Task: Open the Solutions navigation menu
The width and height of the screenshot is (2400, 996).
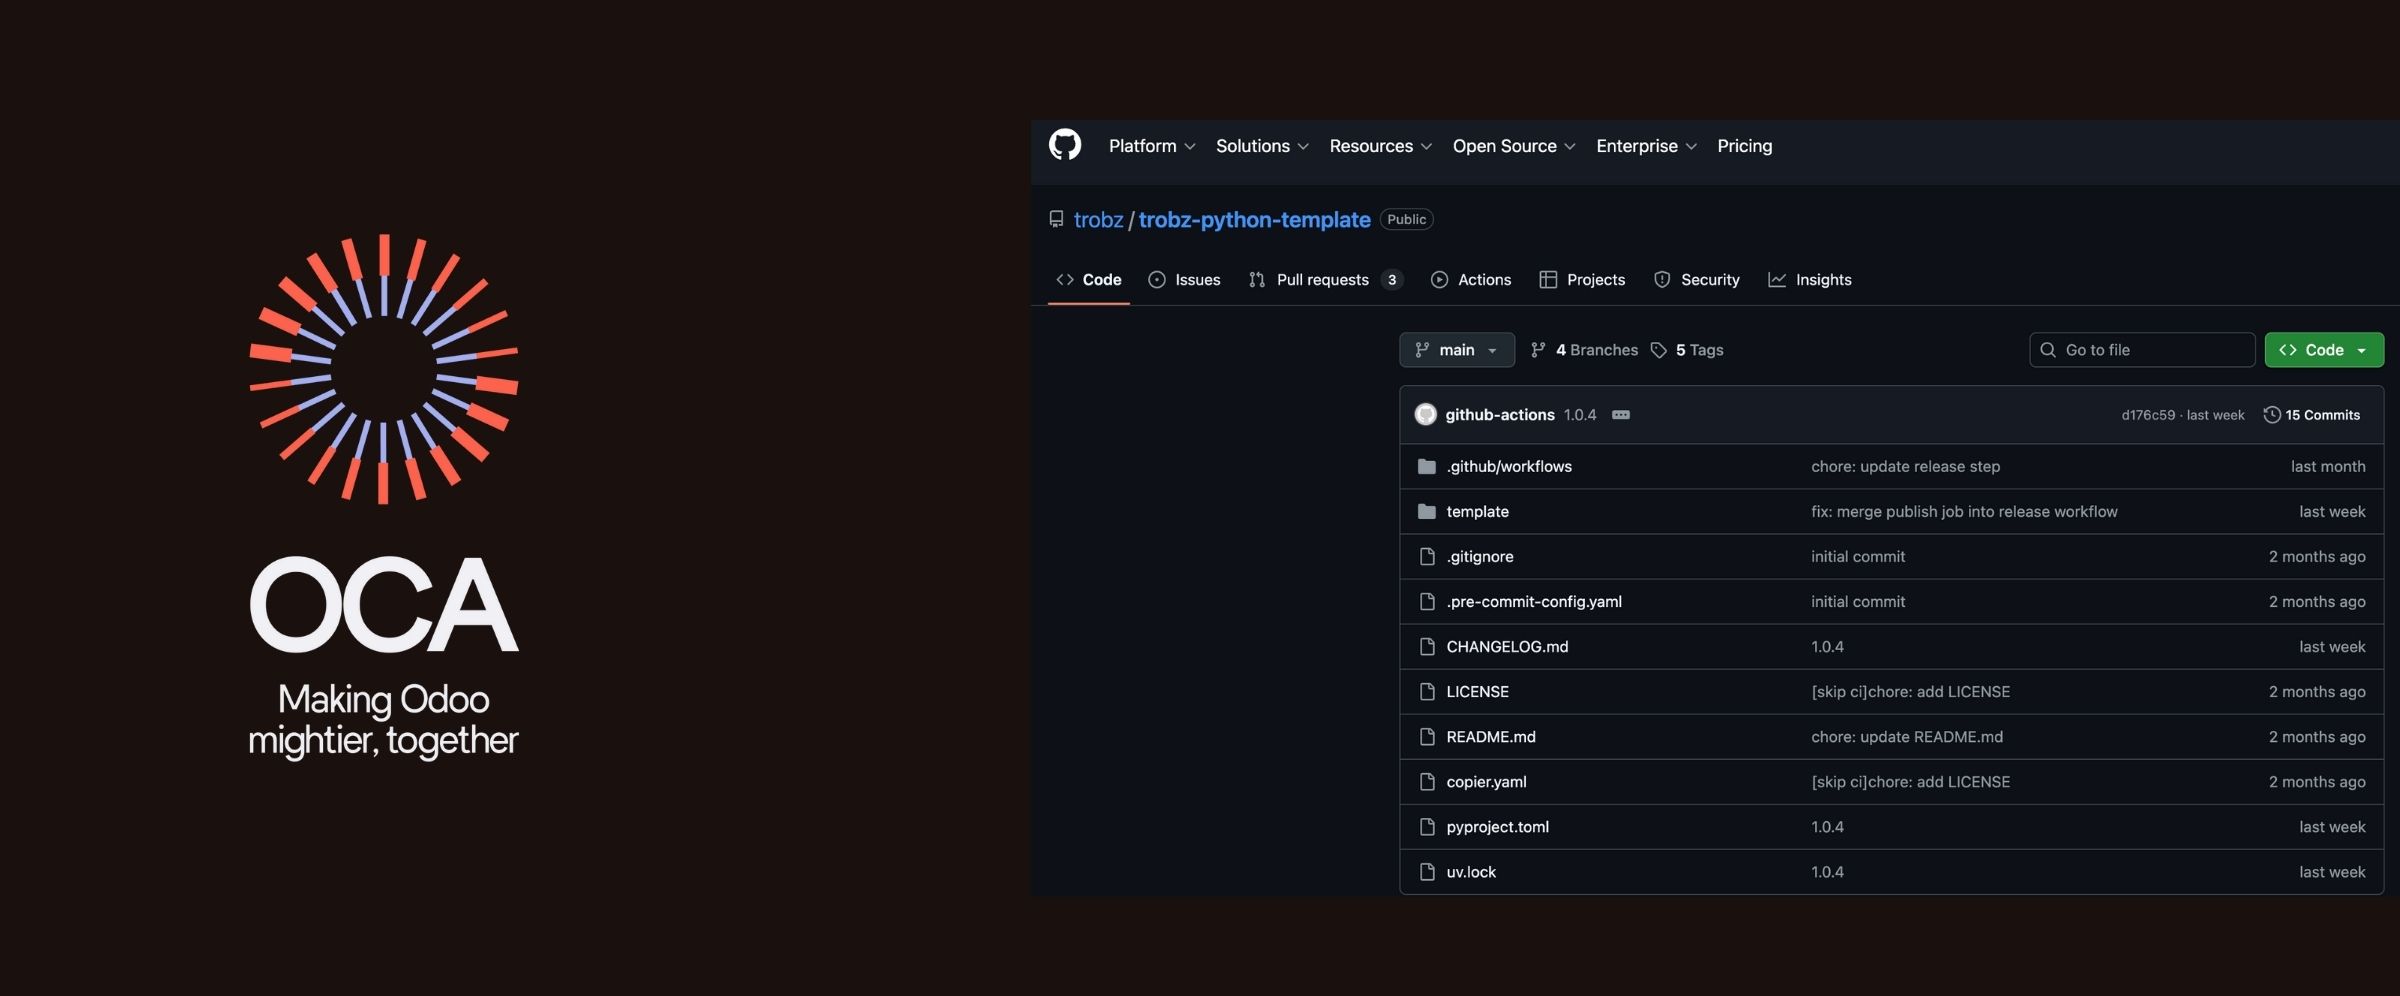Action: [1262, 146]
